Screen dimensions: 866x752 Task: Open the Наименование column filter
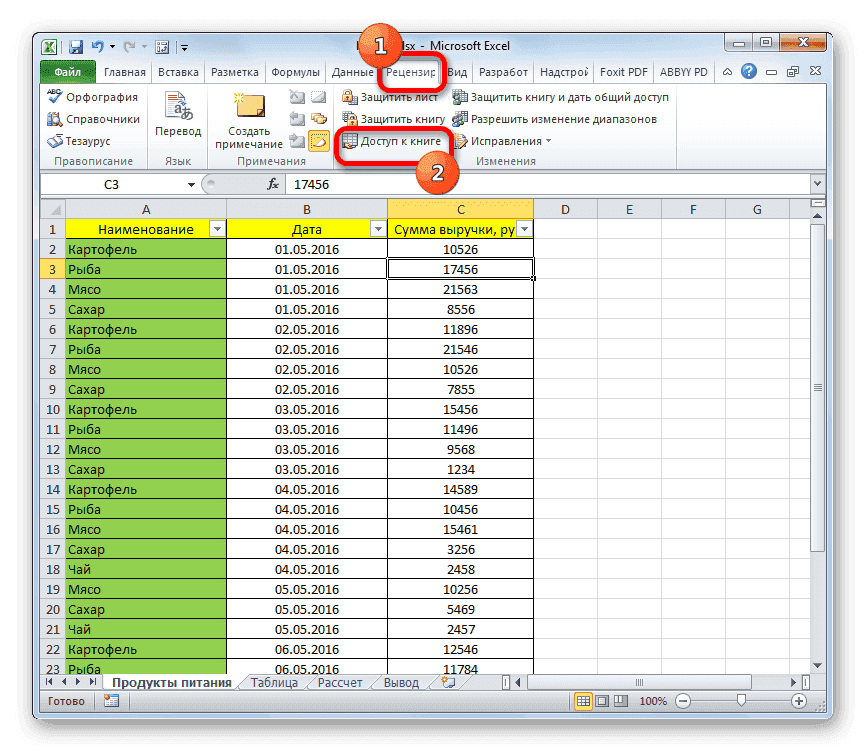tap(218, 229)
